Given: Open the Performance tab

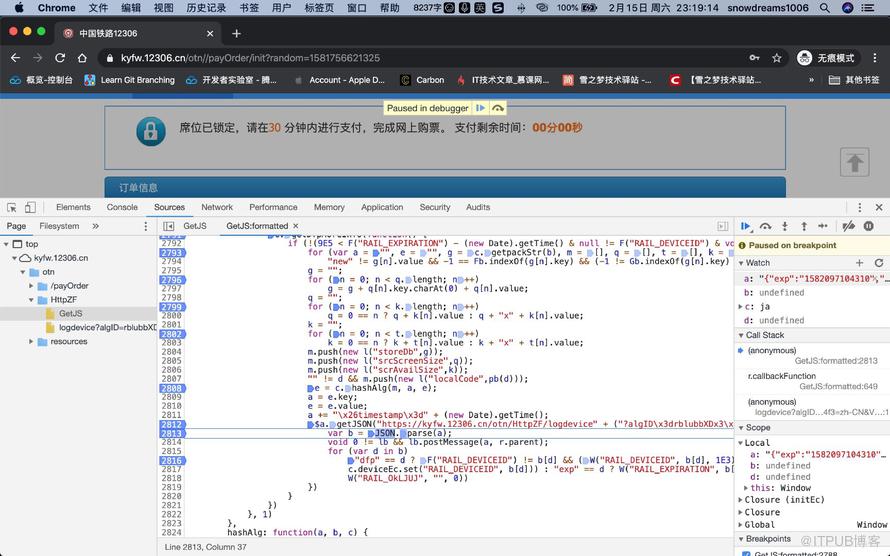Looking at the screenshot, I should [x=273, y=208].
